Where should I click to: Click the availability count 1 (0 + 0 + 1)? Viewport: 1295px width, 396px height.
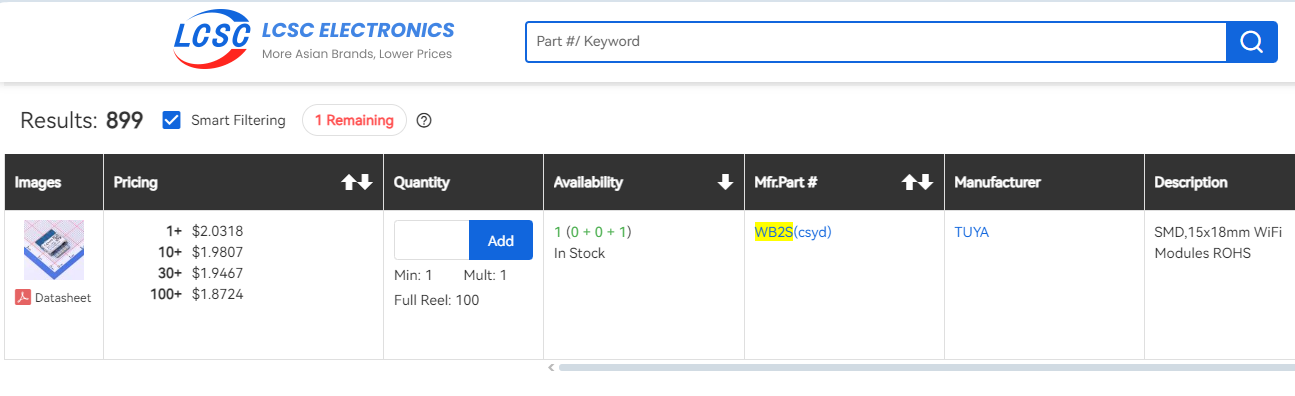pyautogui.click(x=592, y=232)
